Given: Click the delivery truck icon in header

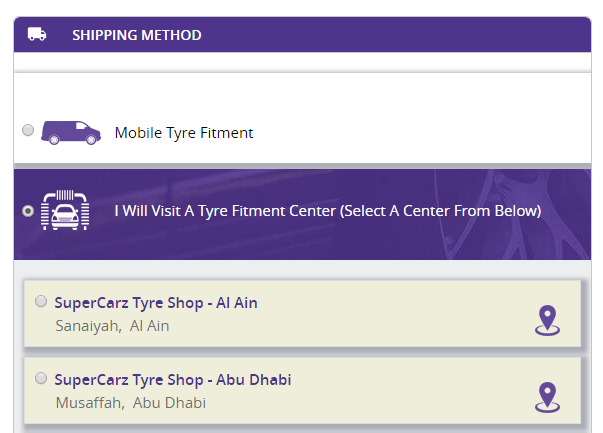Looking at the screenshot, I should pos(37,34).
